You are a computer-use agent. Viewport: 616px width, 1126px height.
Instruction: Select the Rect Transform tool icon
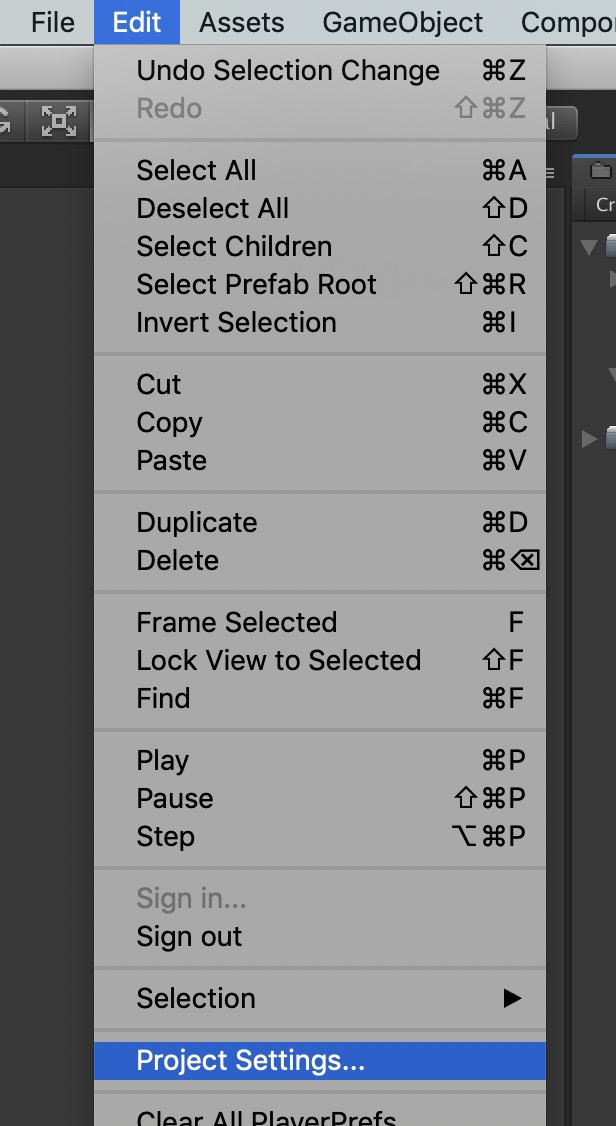pos(59,122)
